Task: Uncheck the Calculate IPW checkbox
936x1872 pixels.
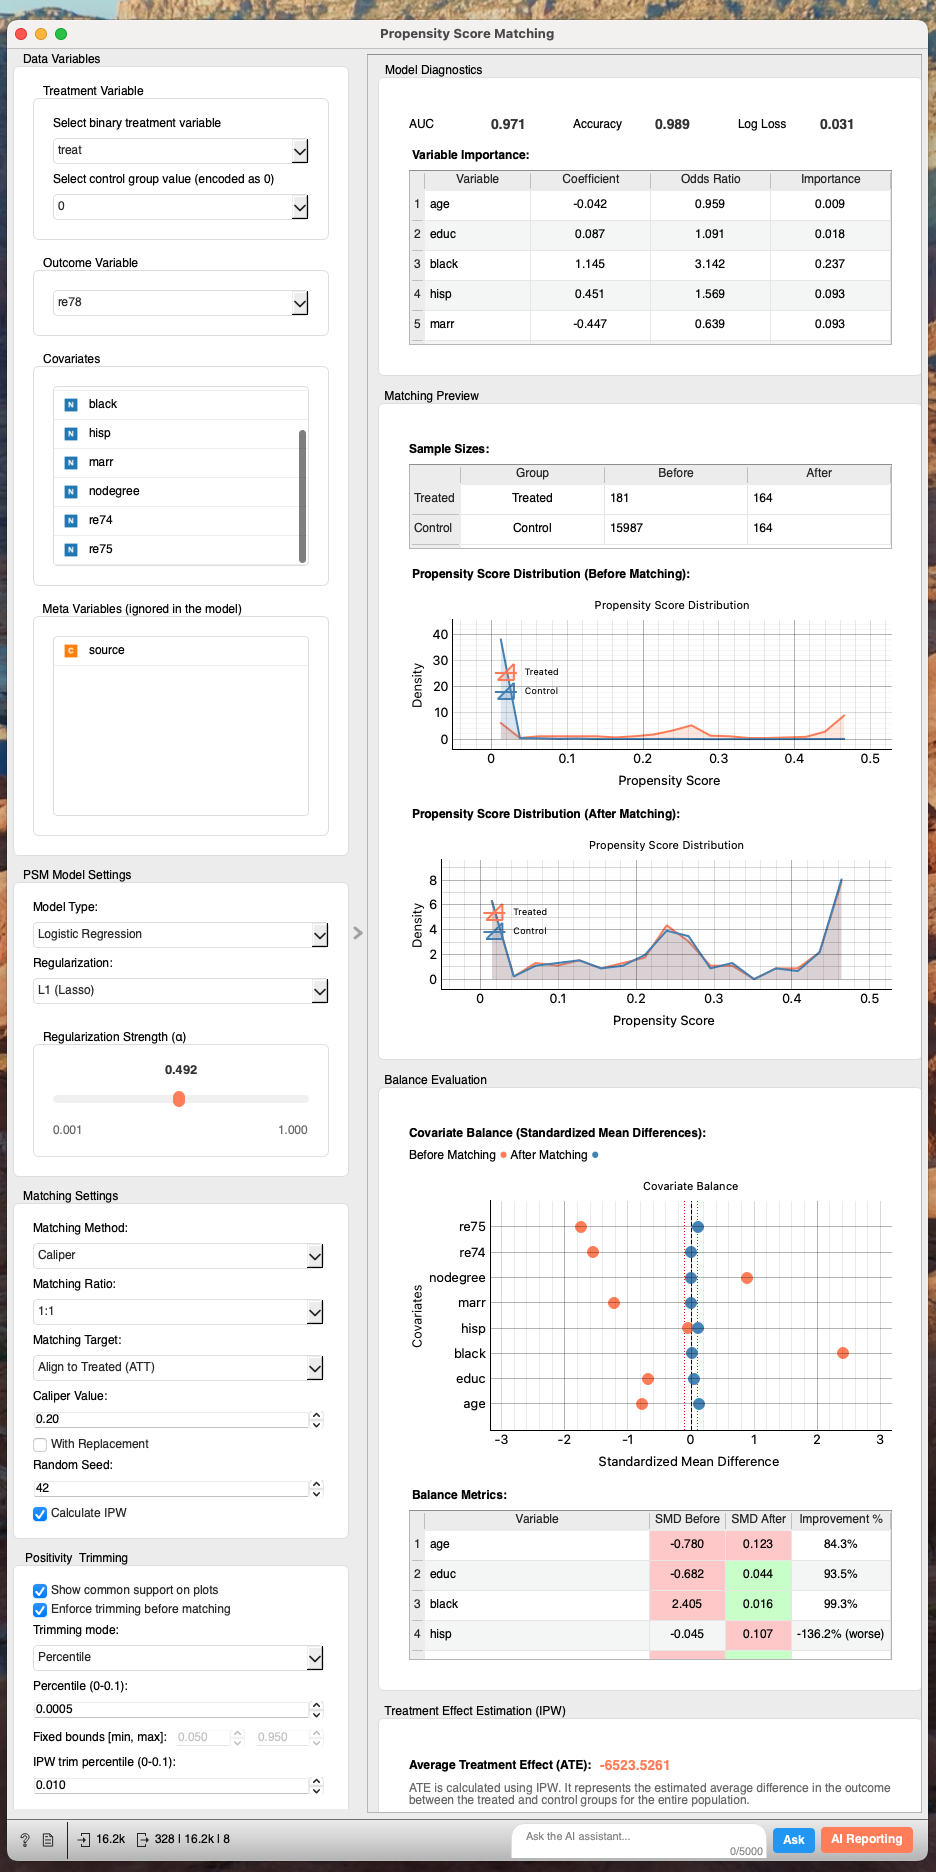Action: (x=40, y=1513)
